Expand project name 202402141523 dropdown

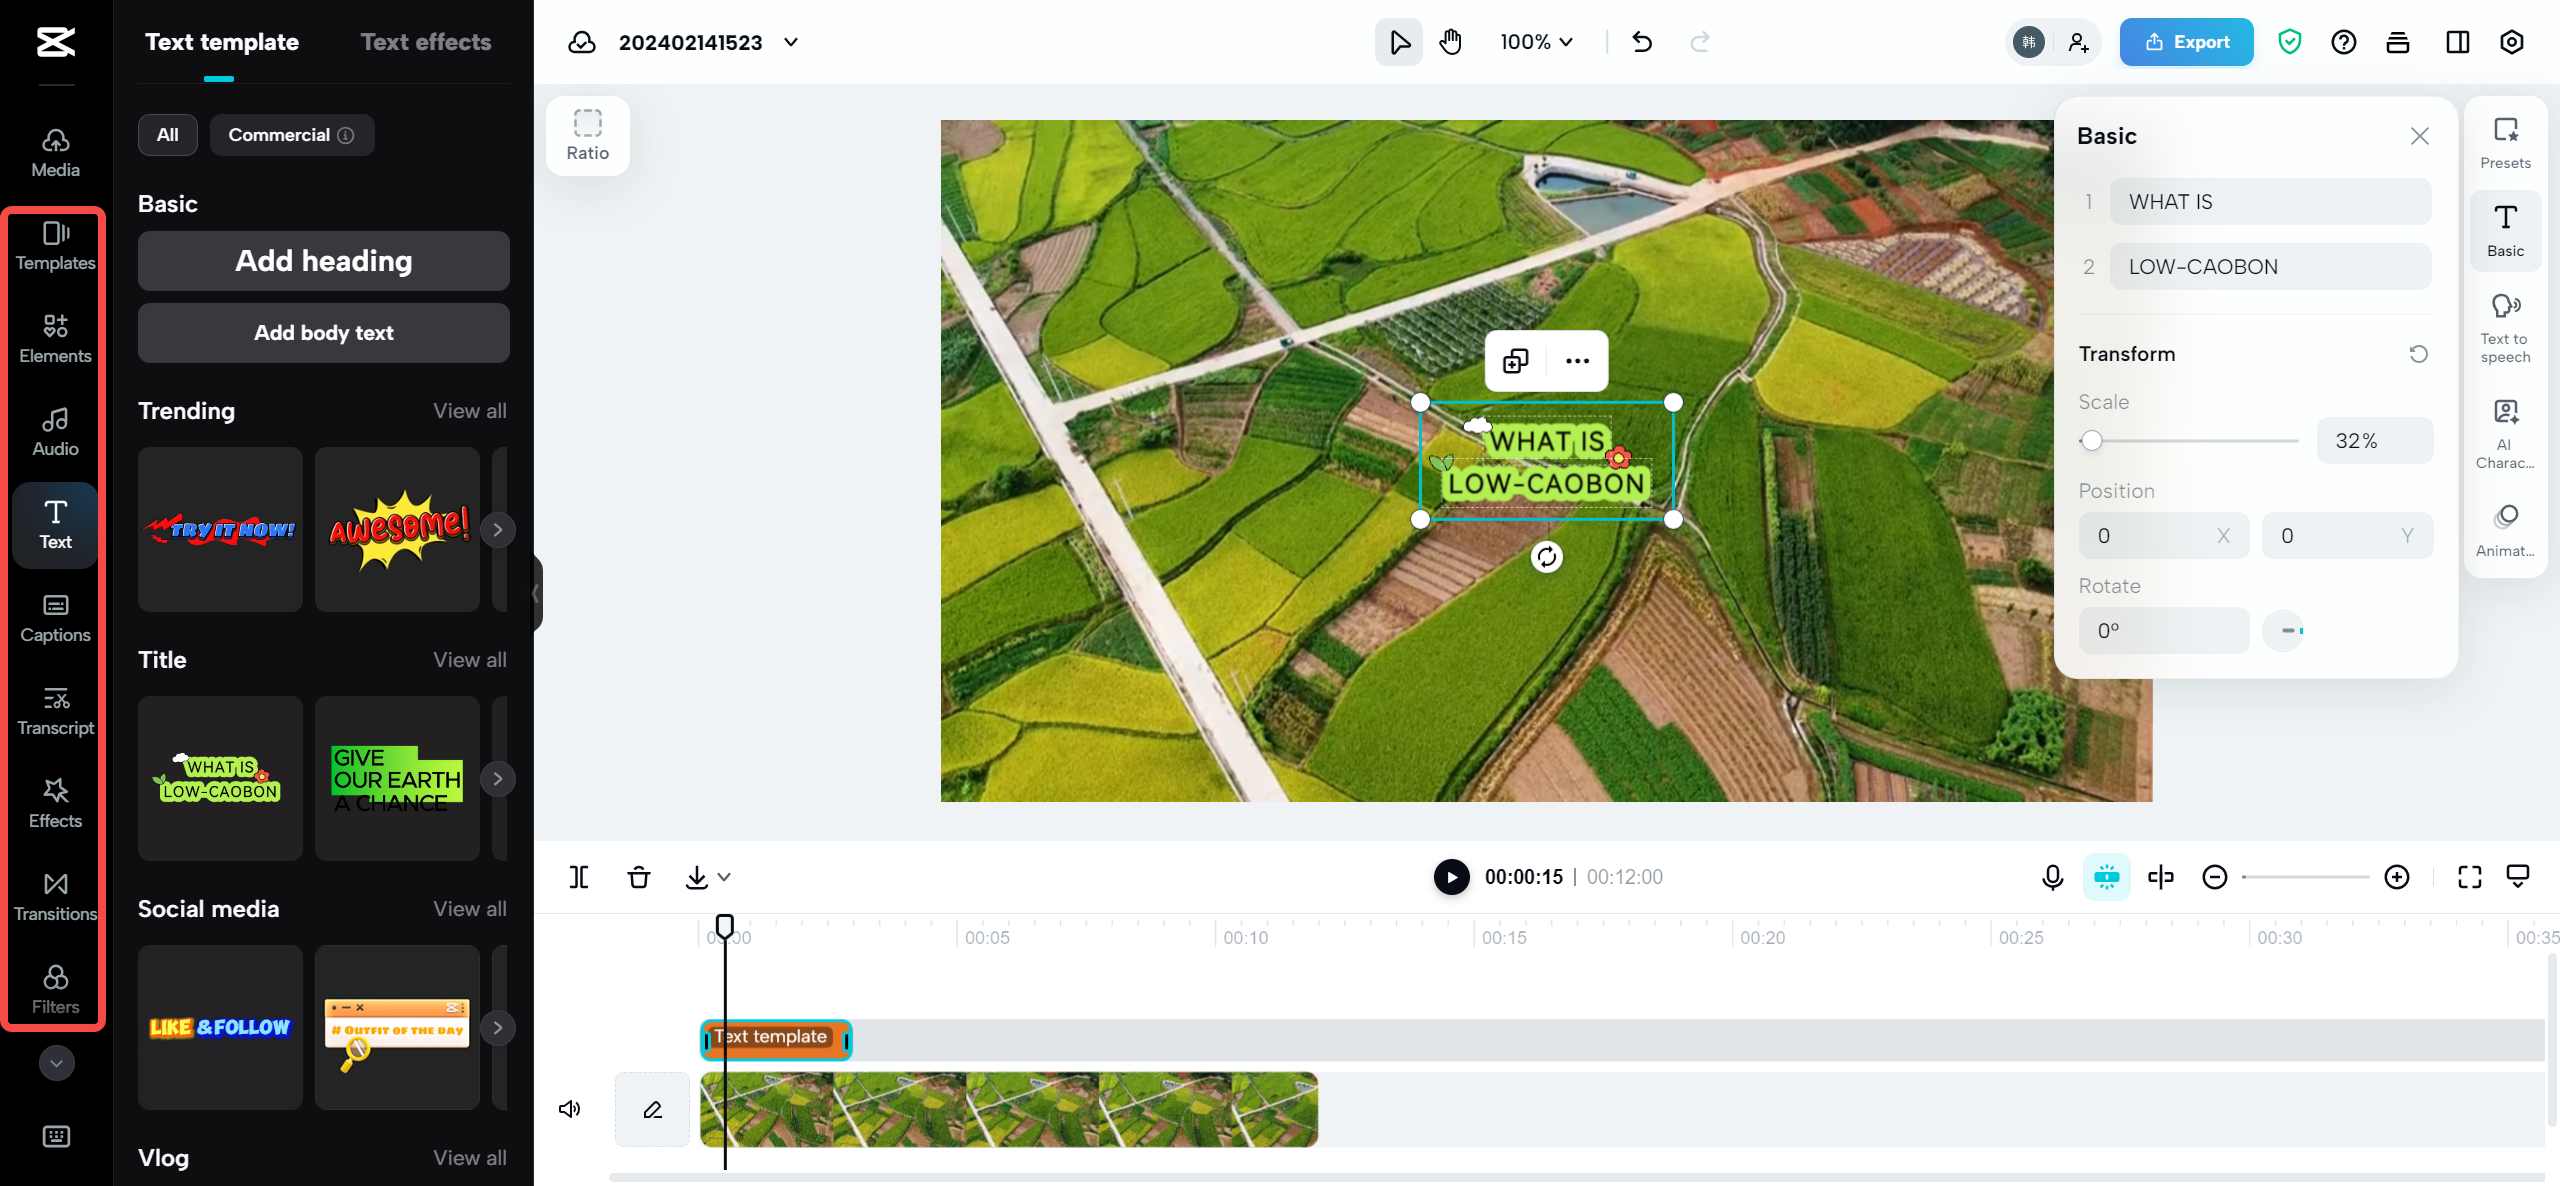(791, 42)
